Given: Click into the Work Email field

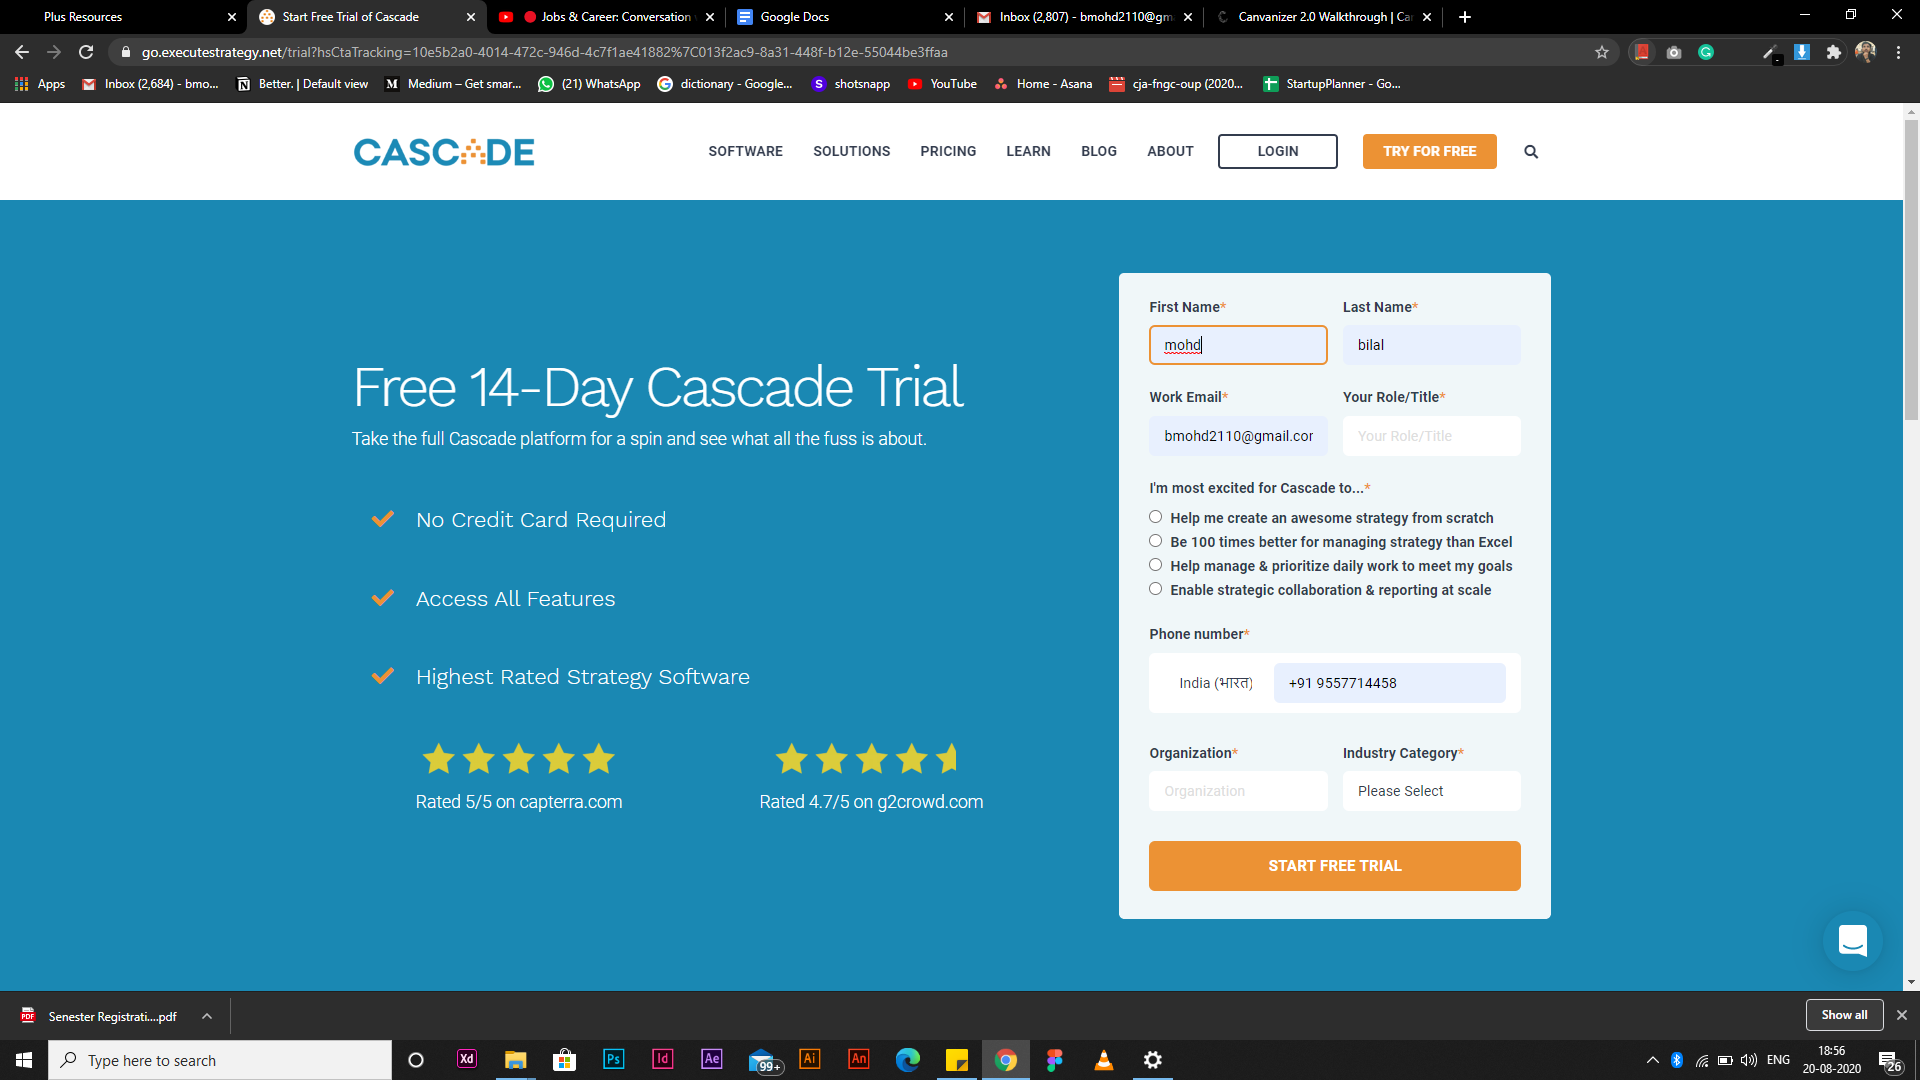Looking at the screenshot, I should 1238,436.
